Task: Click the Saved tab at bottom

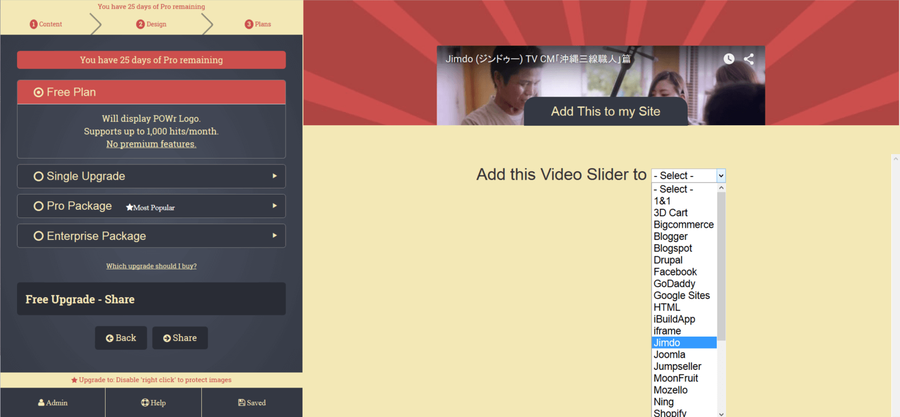Action: [252, 403]
